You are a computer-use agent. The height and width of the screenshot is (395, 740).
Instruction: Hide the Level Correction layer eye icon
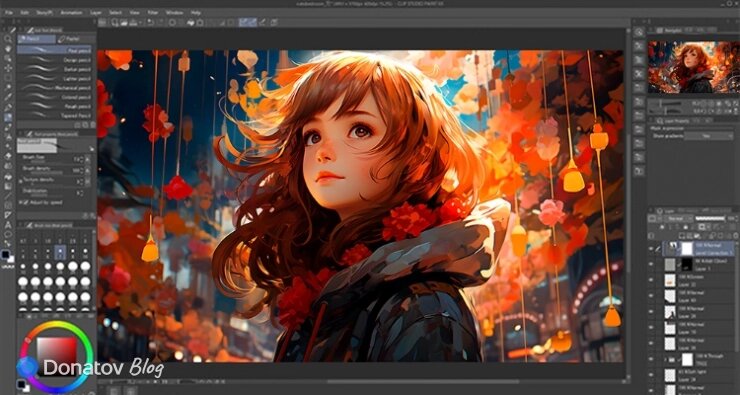click(x=652, y=249)
